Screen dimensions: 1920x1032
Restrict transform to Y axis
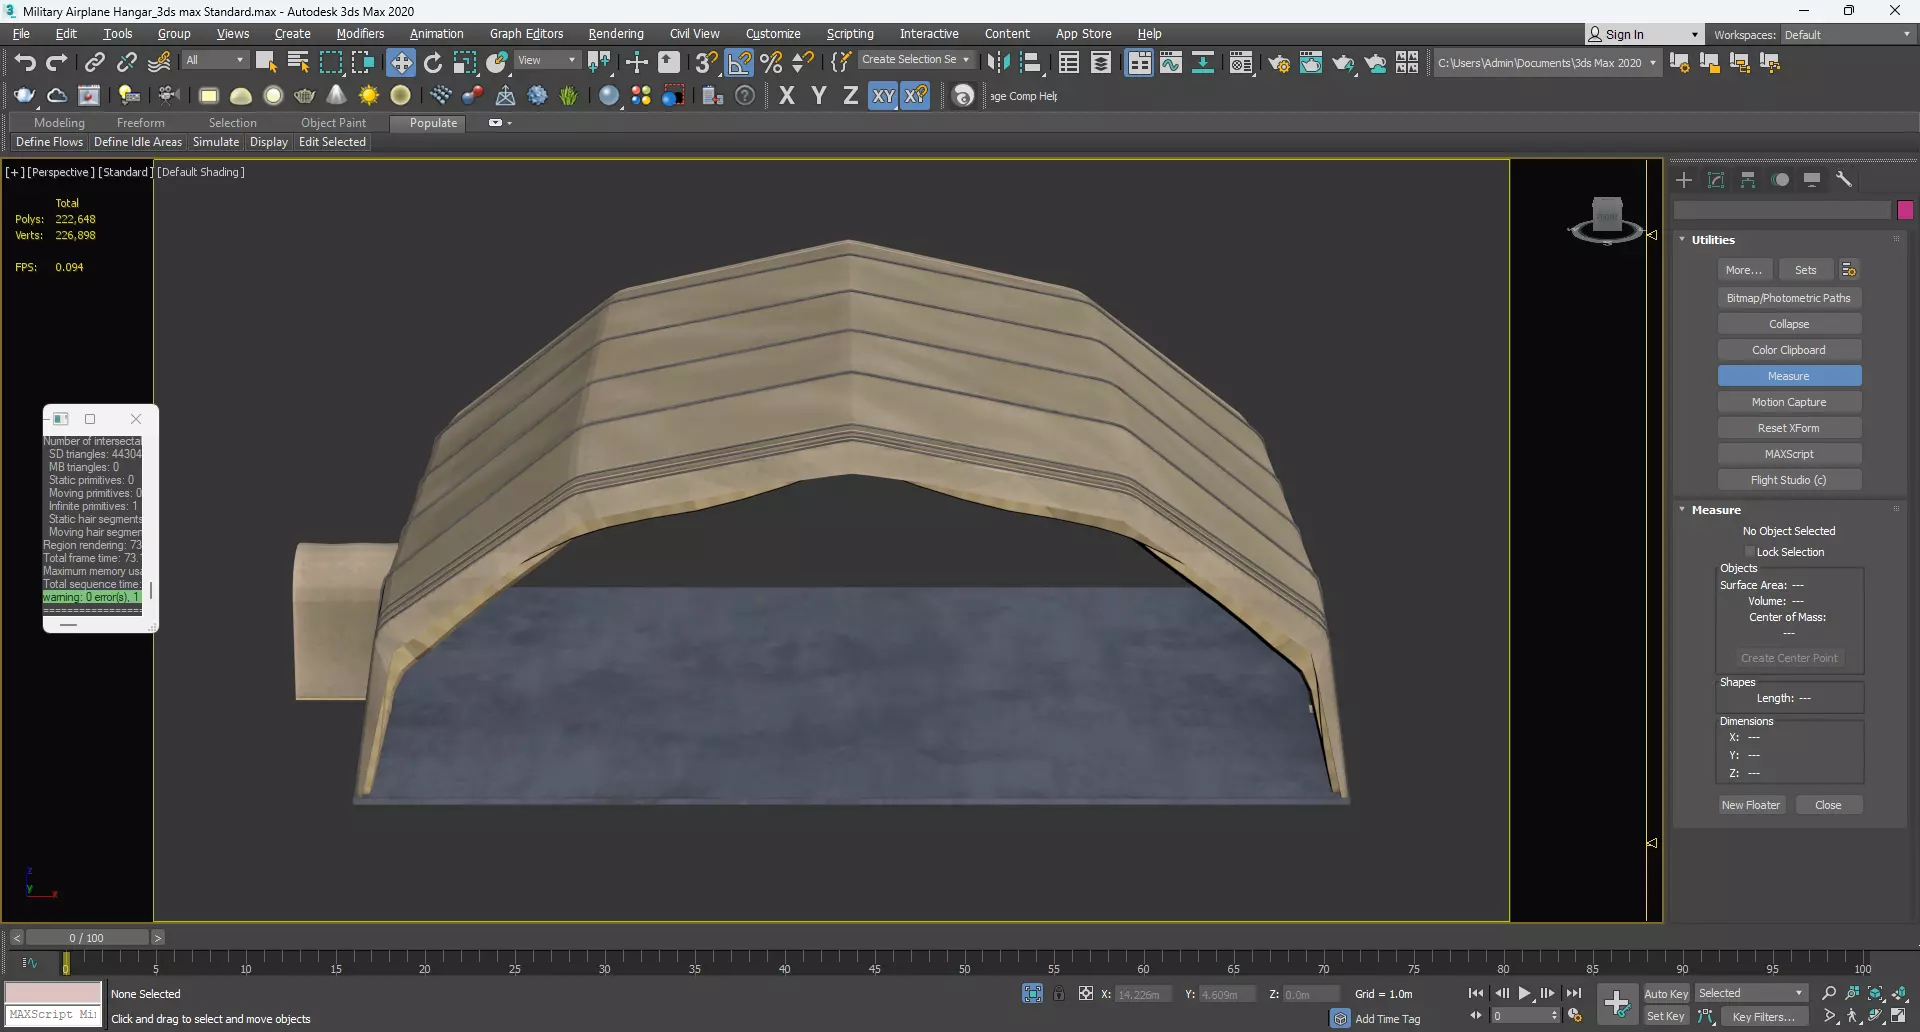coord(819,95)
